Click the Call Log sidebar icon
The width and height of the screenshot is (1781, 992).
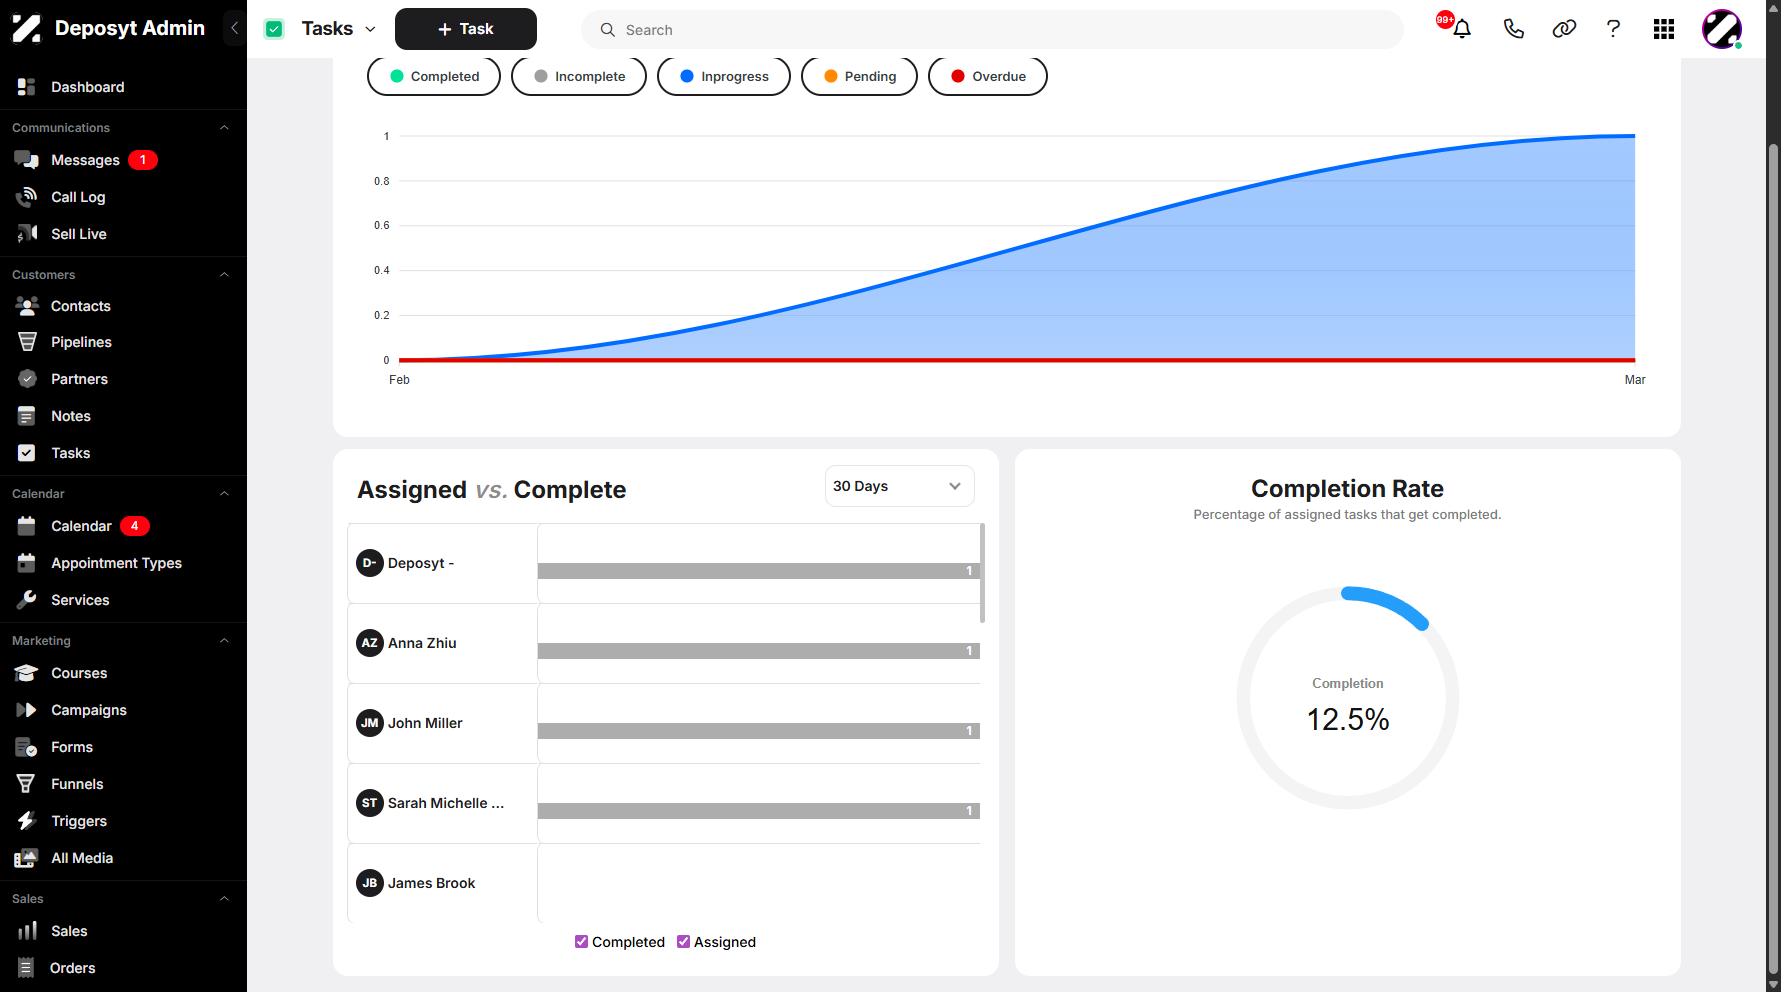[27, 197]
